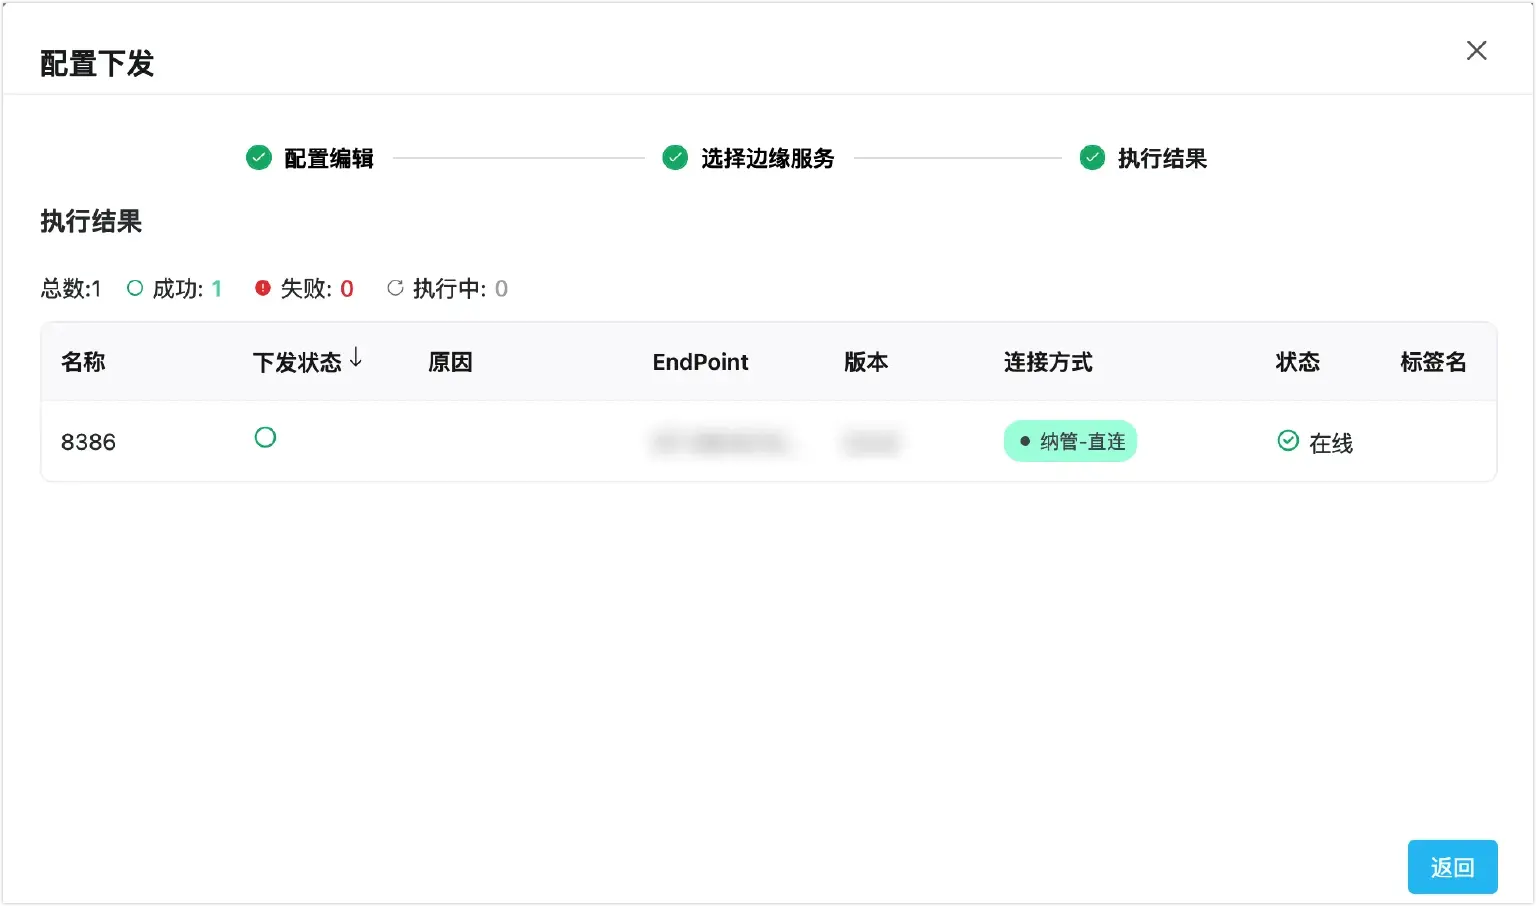Click the 纳管-直连 connection tag

(x=1069, y=440)
